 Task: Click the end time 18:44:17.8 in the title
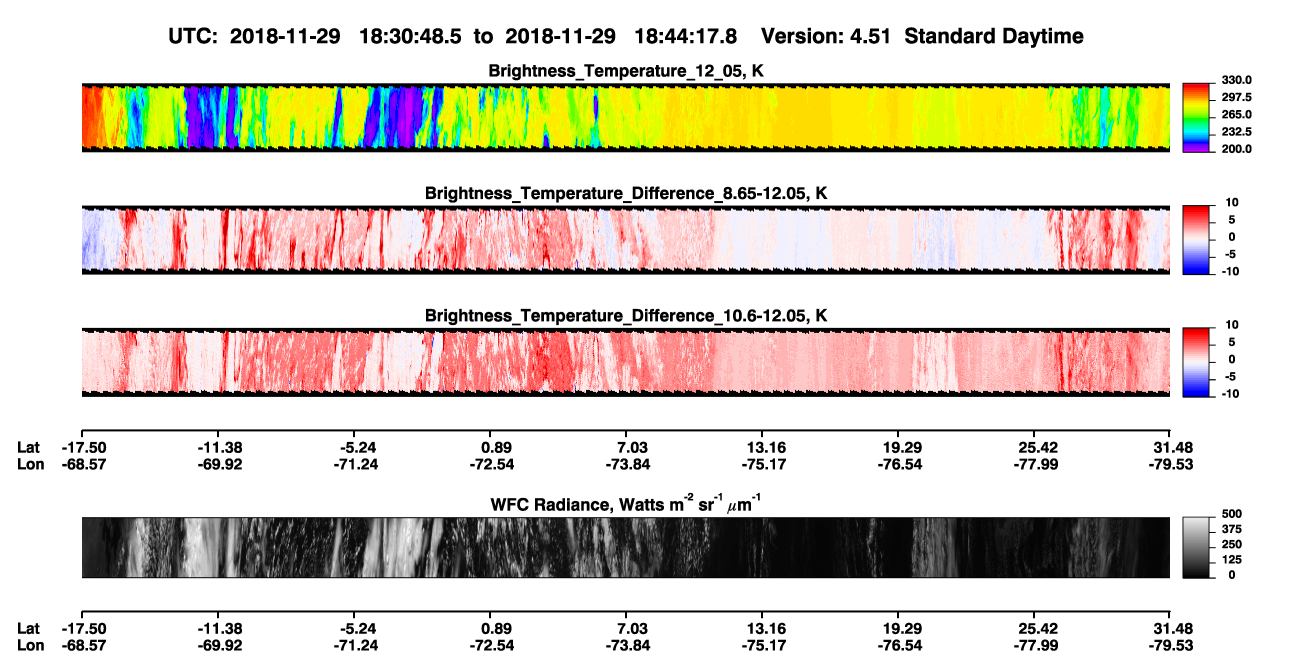[x=685, y=36]
